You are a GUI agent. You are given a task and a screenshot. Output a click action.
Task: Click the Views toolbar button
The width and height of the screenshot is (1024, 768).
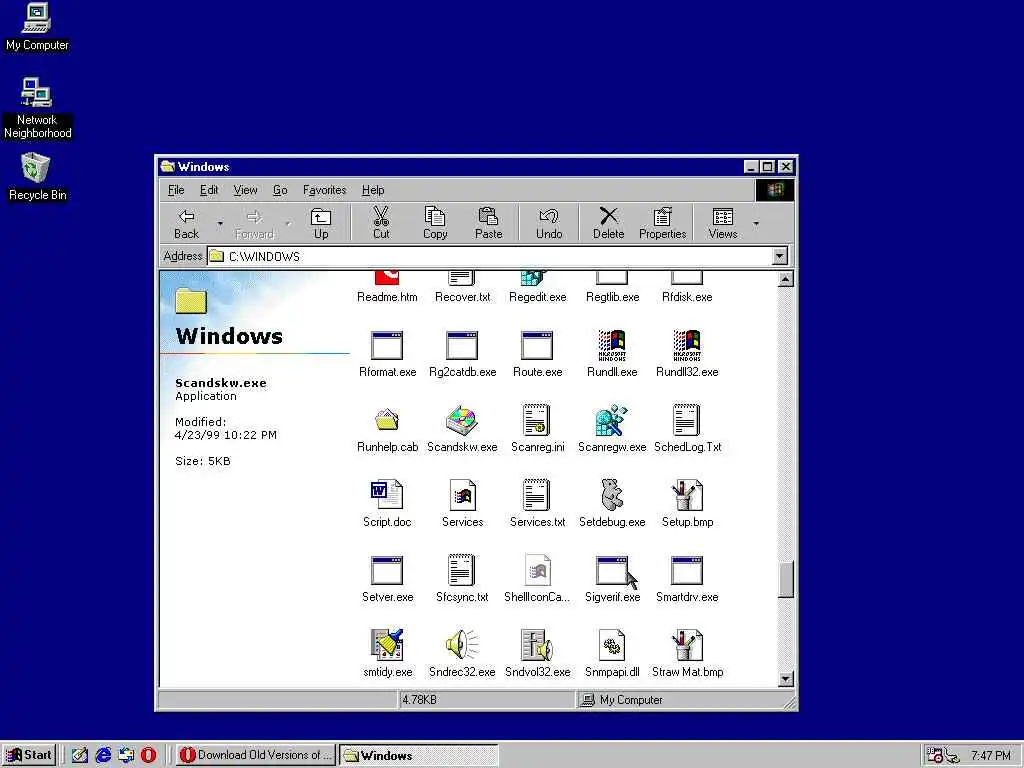(x=722, y=223)
